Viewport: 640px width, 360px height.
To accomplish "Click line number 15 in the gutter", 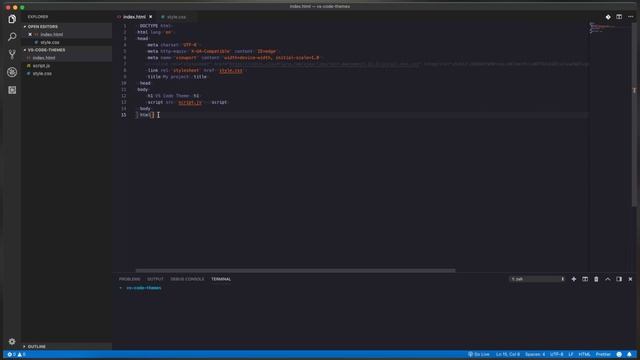I will [x=123, y=115].
